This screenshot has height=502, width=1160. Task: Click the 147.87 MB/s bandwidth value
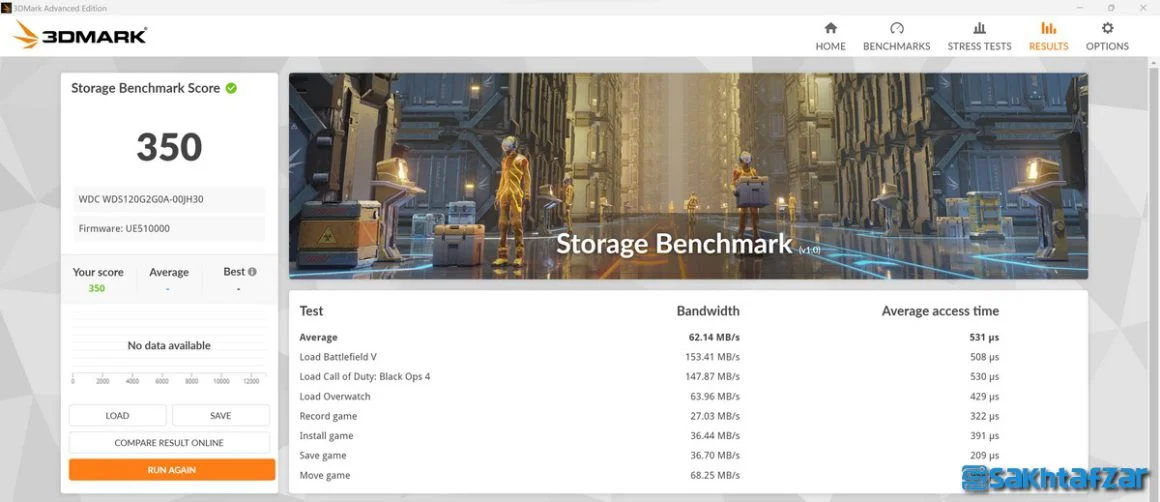(712, 376)
